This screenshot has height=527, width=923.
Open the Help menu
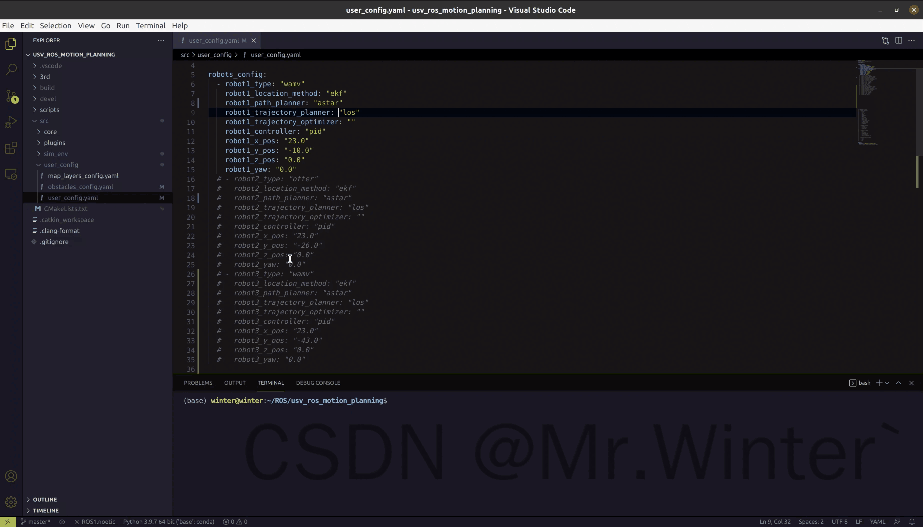180,25
